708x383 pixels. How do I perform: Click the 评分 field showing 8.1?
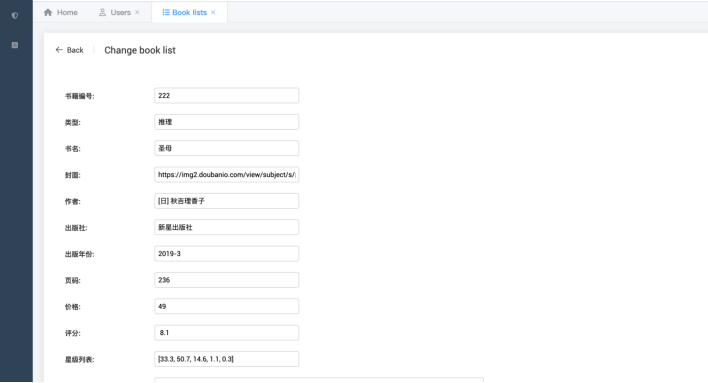tap(227, 332)
